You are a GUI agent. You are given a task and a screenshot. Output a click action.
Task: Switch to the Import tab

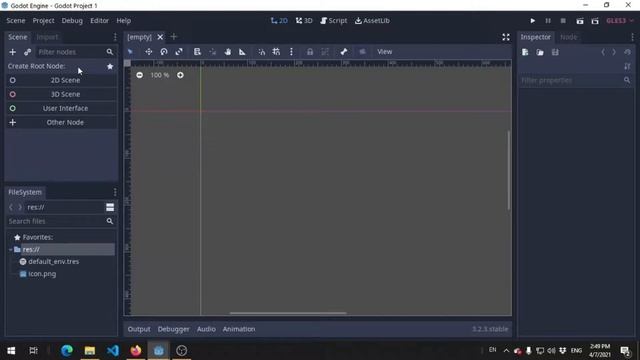coord(47,37)
